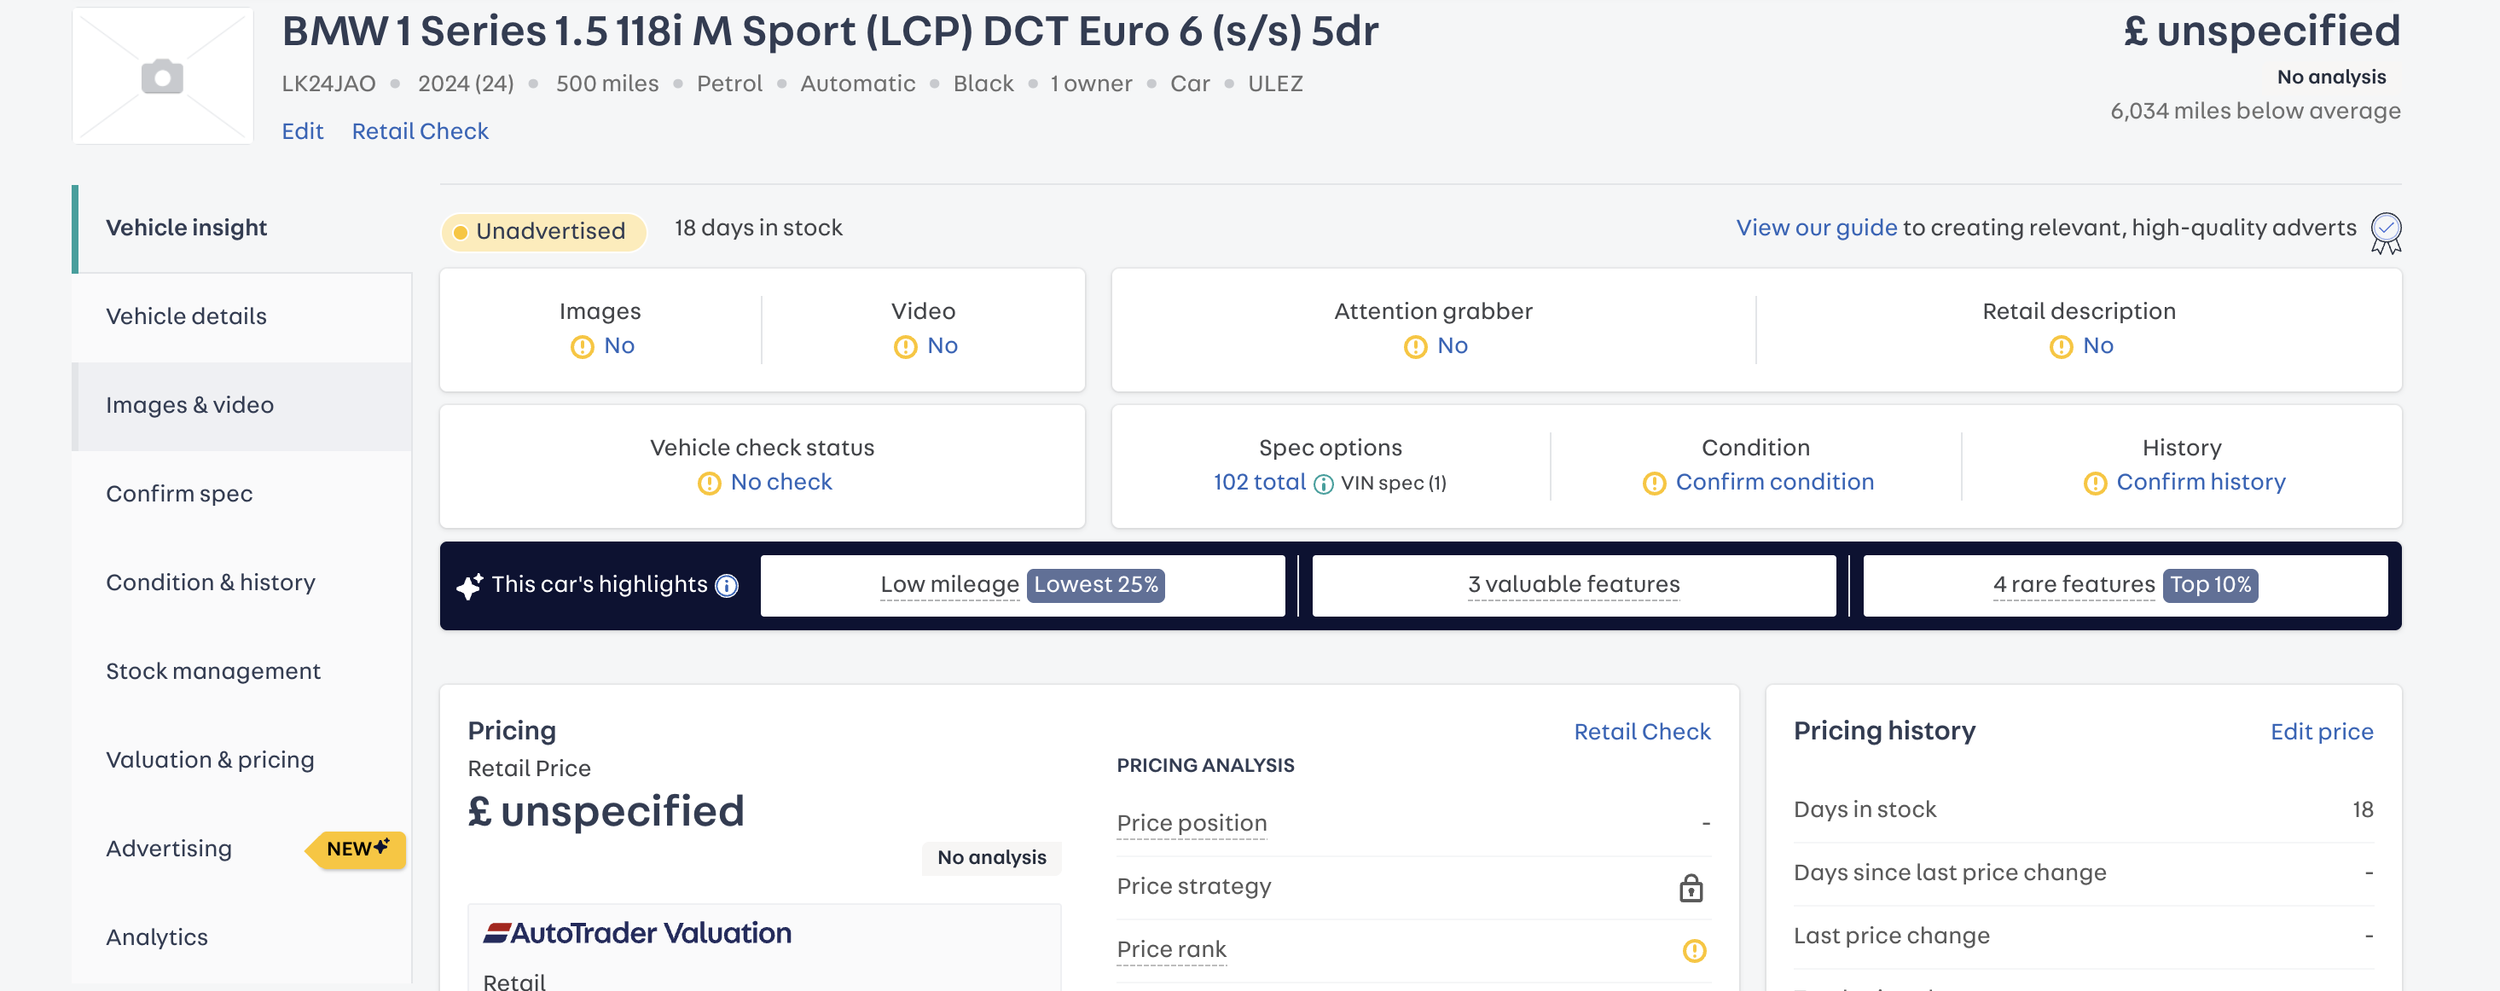This screenshot has height=991, width=2500.
Task: Open Retail Check link below vehicle title
Action: click(x=420, y=132)
